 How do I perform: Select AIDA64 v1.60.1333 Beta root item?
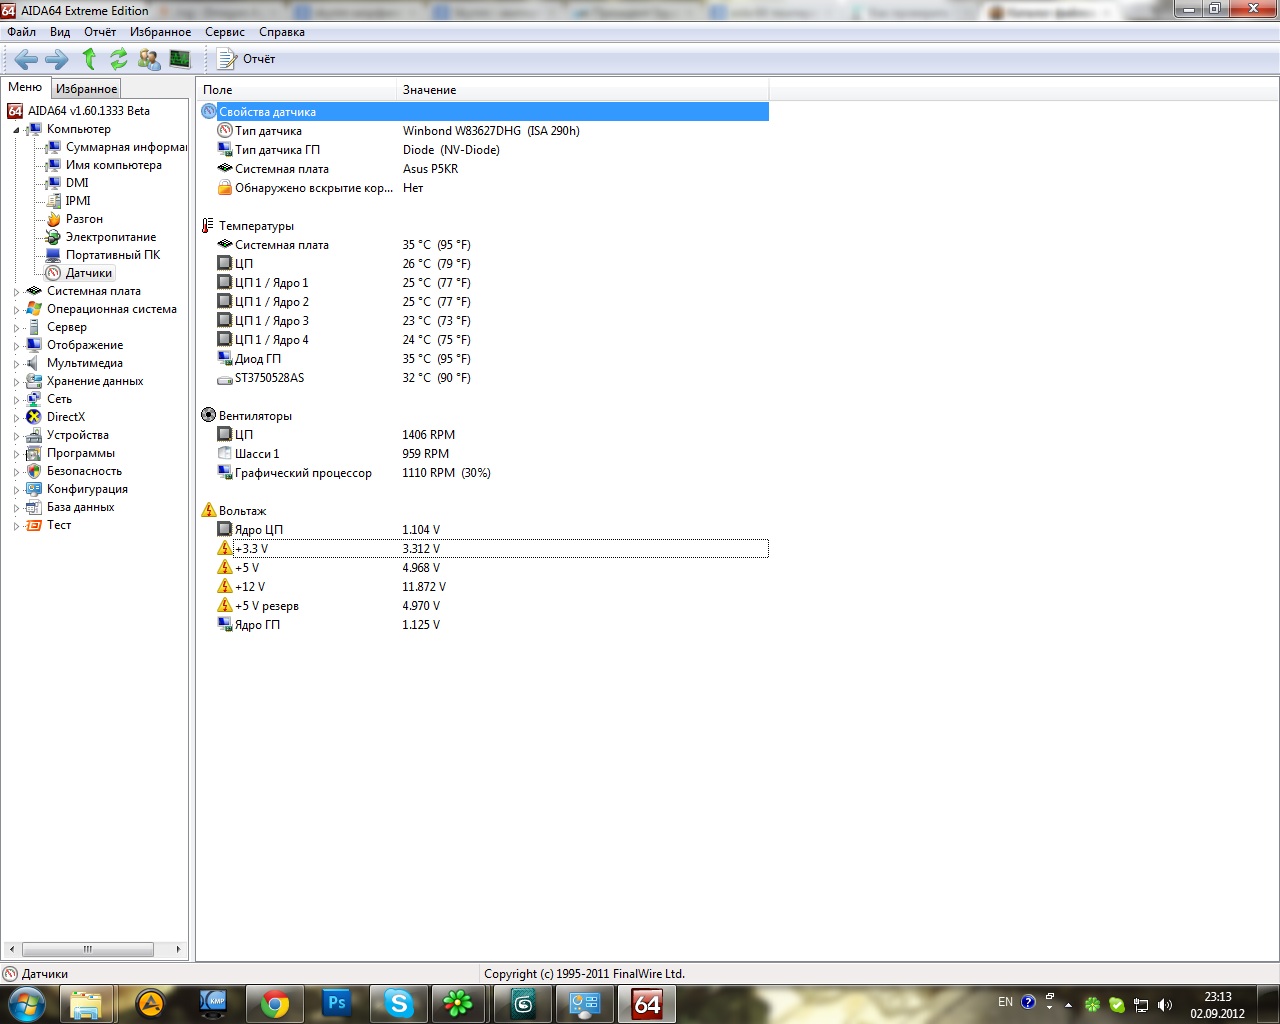pos(88,111)
